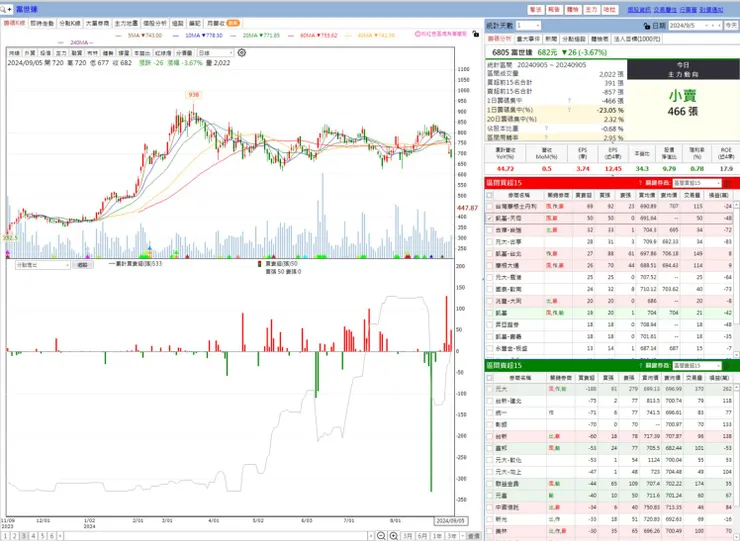740x541 pixels.
Task: Open chart settings gear icon
Action: point(242,52)
